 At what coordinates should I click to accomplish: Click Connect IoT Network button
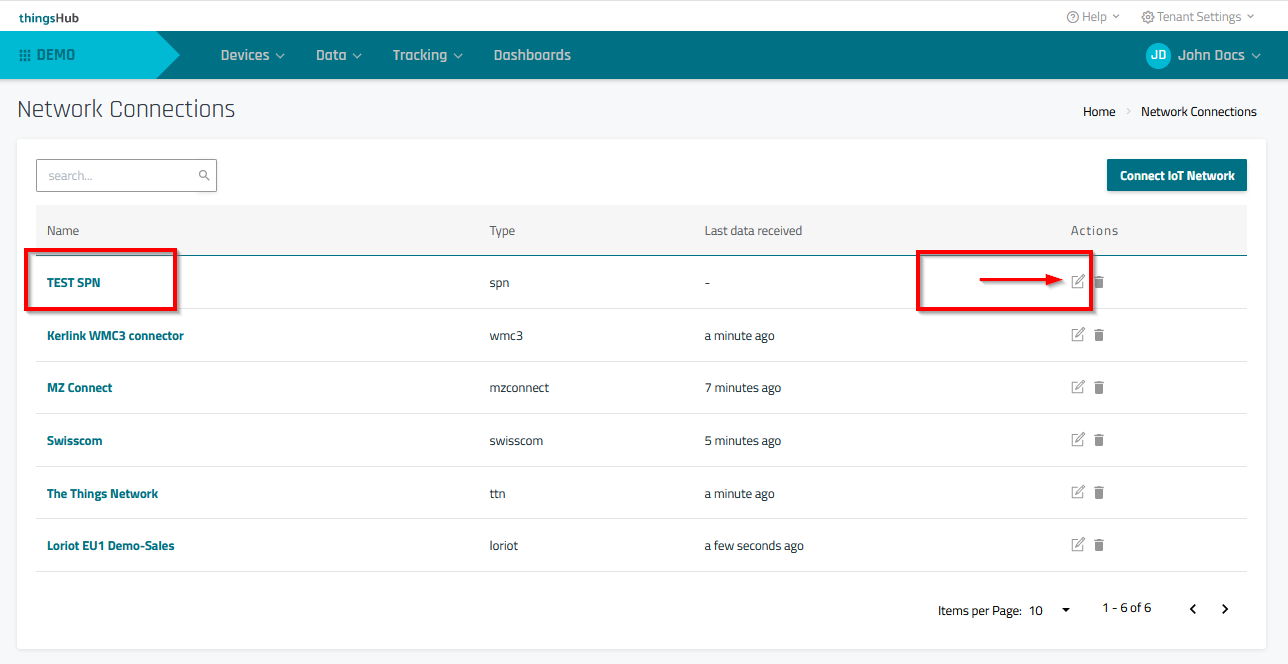(x=1177, y=175)
